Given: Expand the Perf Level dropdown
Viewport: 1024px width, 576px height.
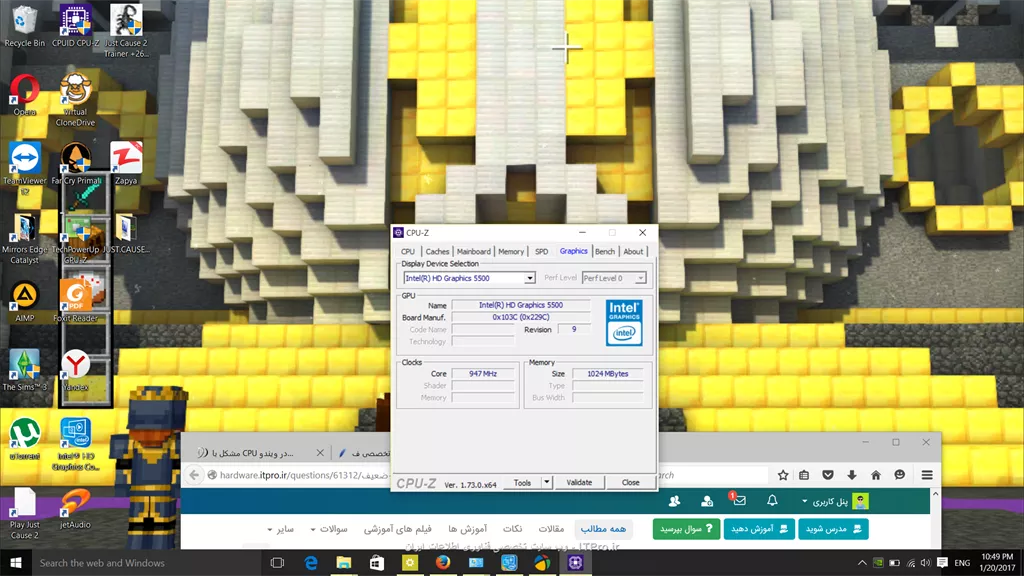Looking at the screenshot, I should pyautogui.click(x=641, y=278).
